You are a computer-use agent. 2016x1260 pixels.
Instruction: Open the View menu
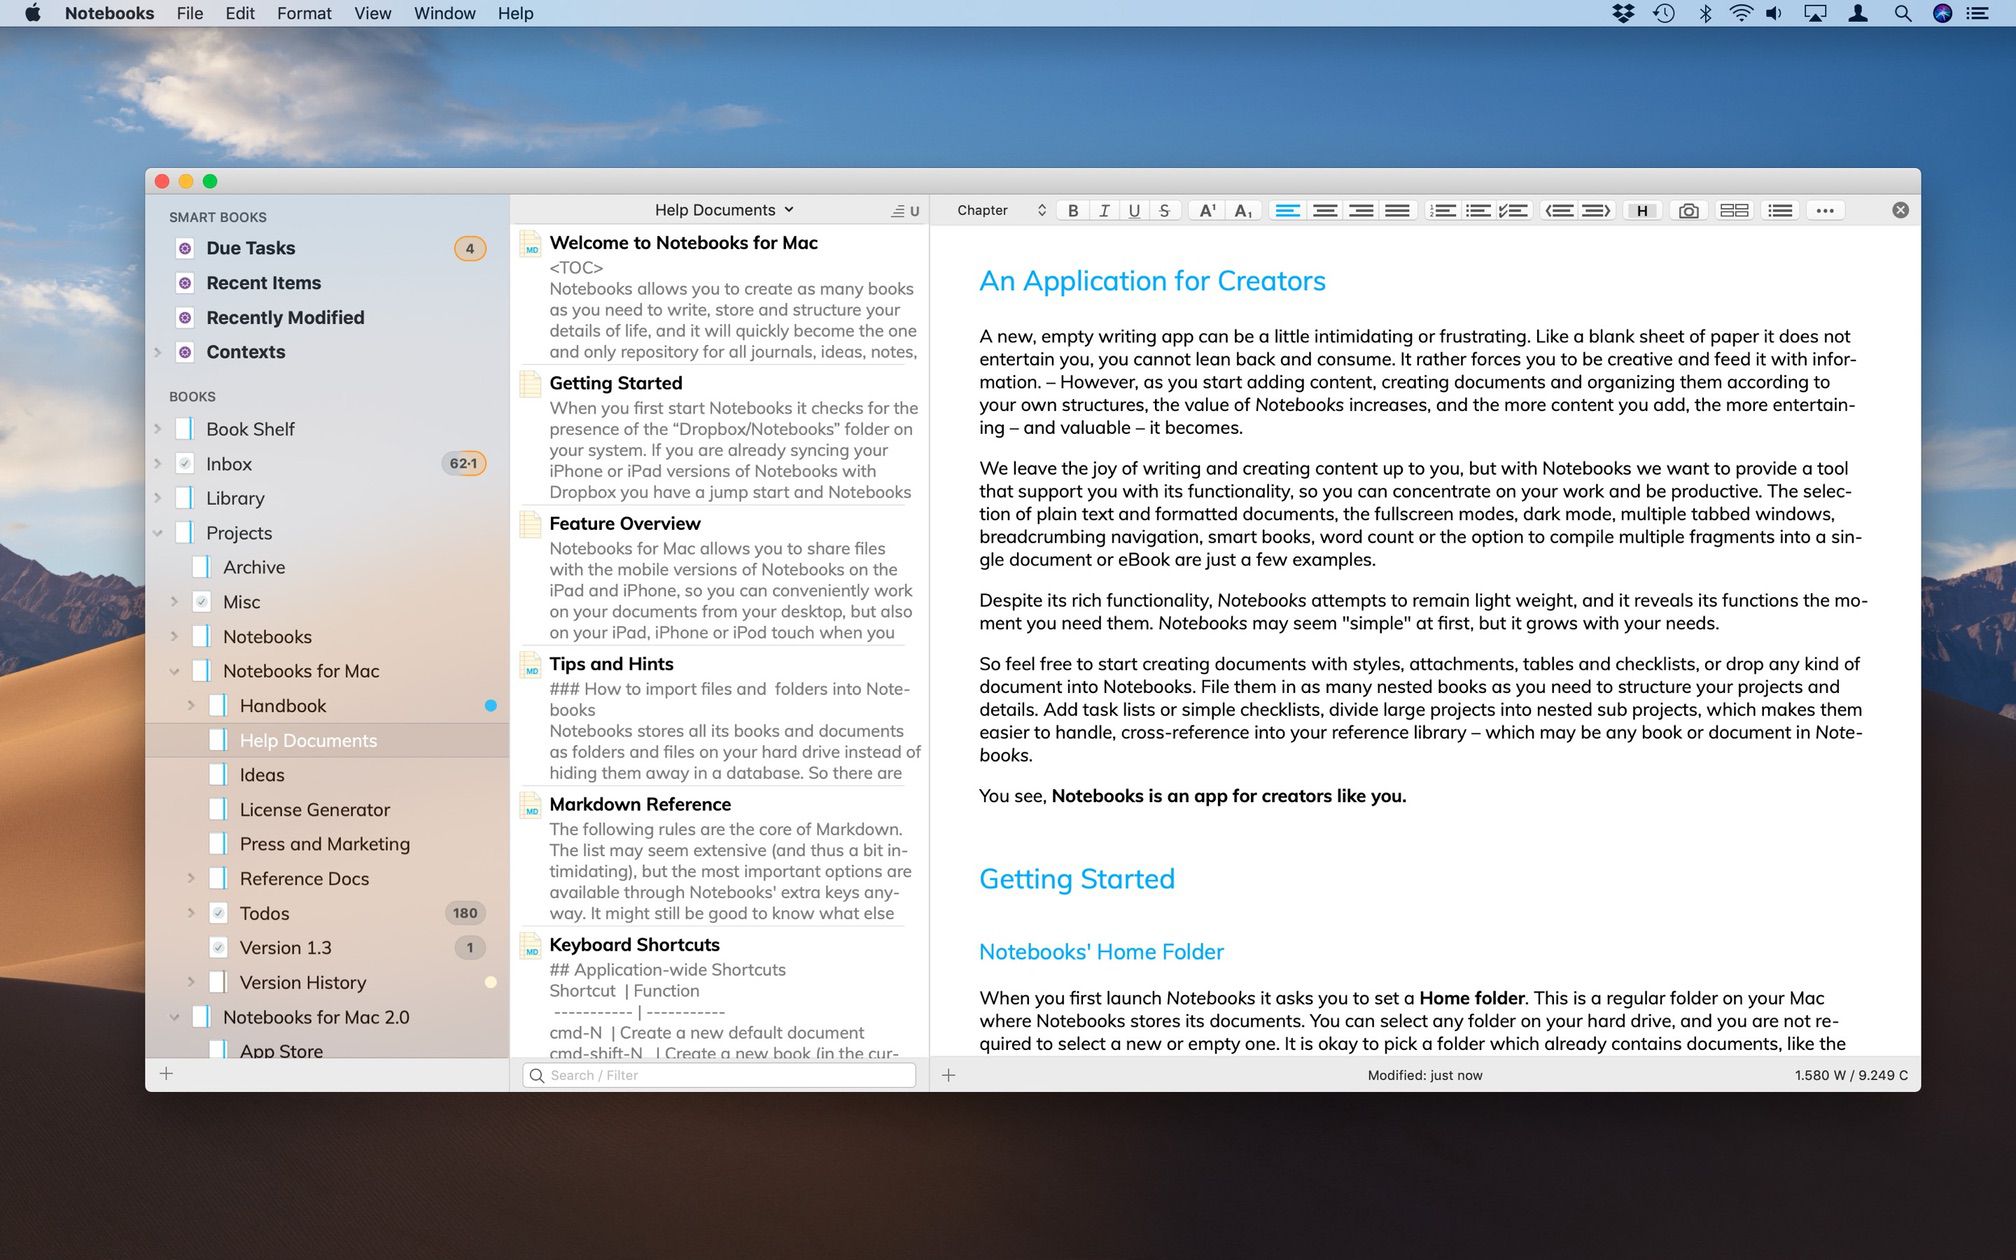point(372,13)
